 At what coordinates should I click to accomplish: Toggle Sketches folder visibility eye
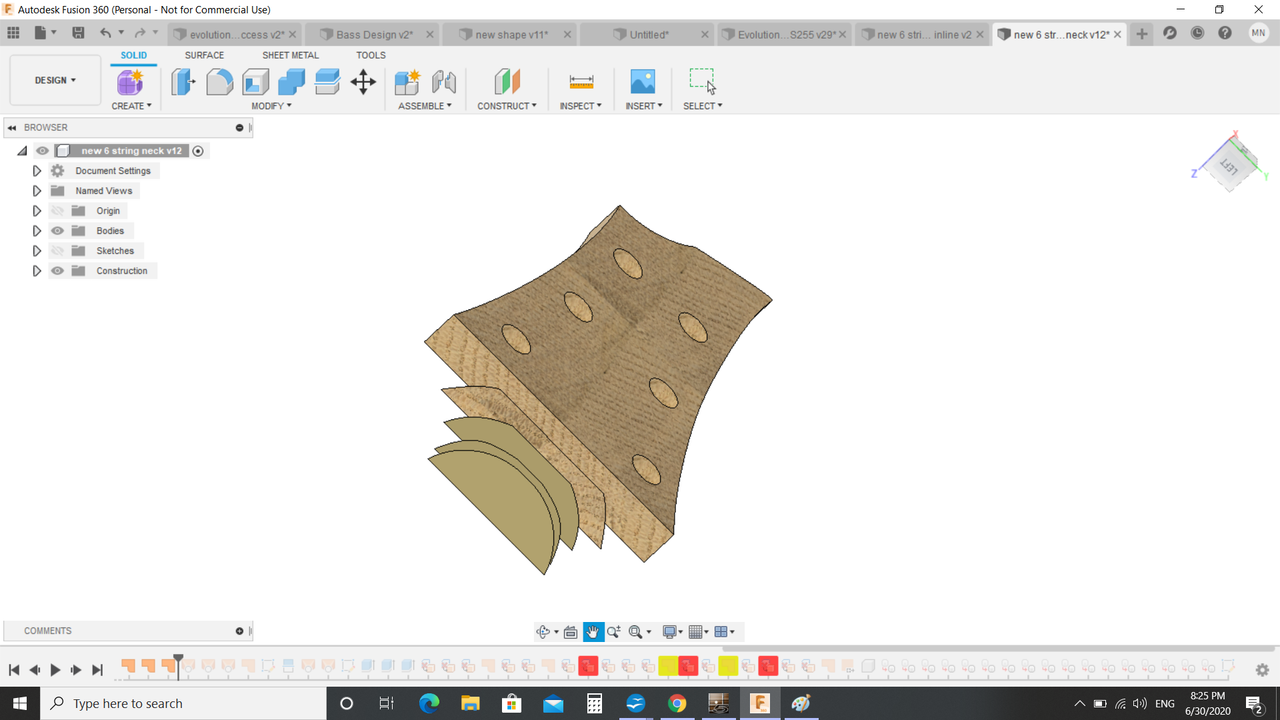click(x=57, y=251)
